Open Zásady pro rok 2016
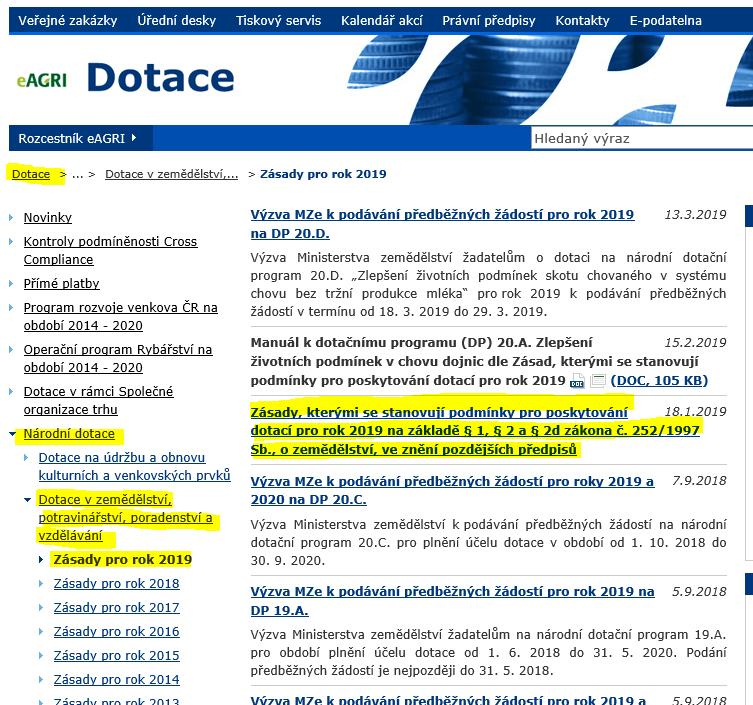This screenshot has height=705, width=753. 116,632
